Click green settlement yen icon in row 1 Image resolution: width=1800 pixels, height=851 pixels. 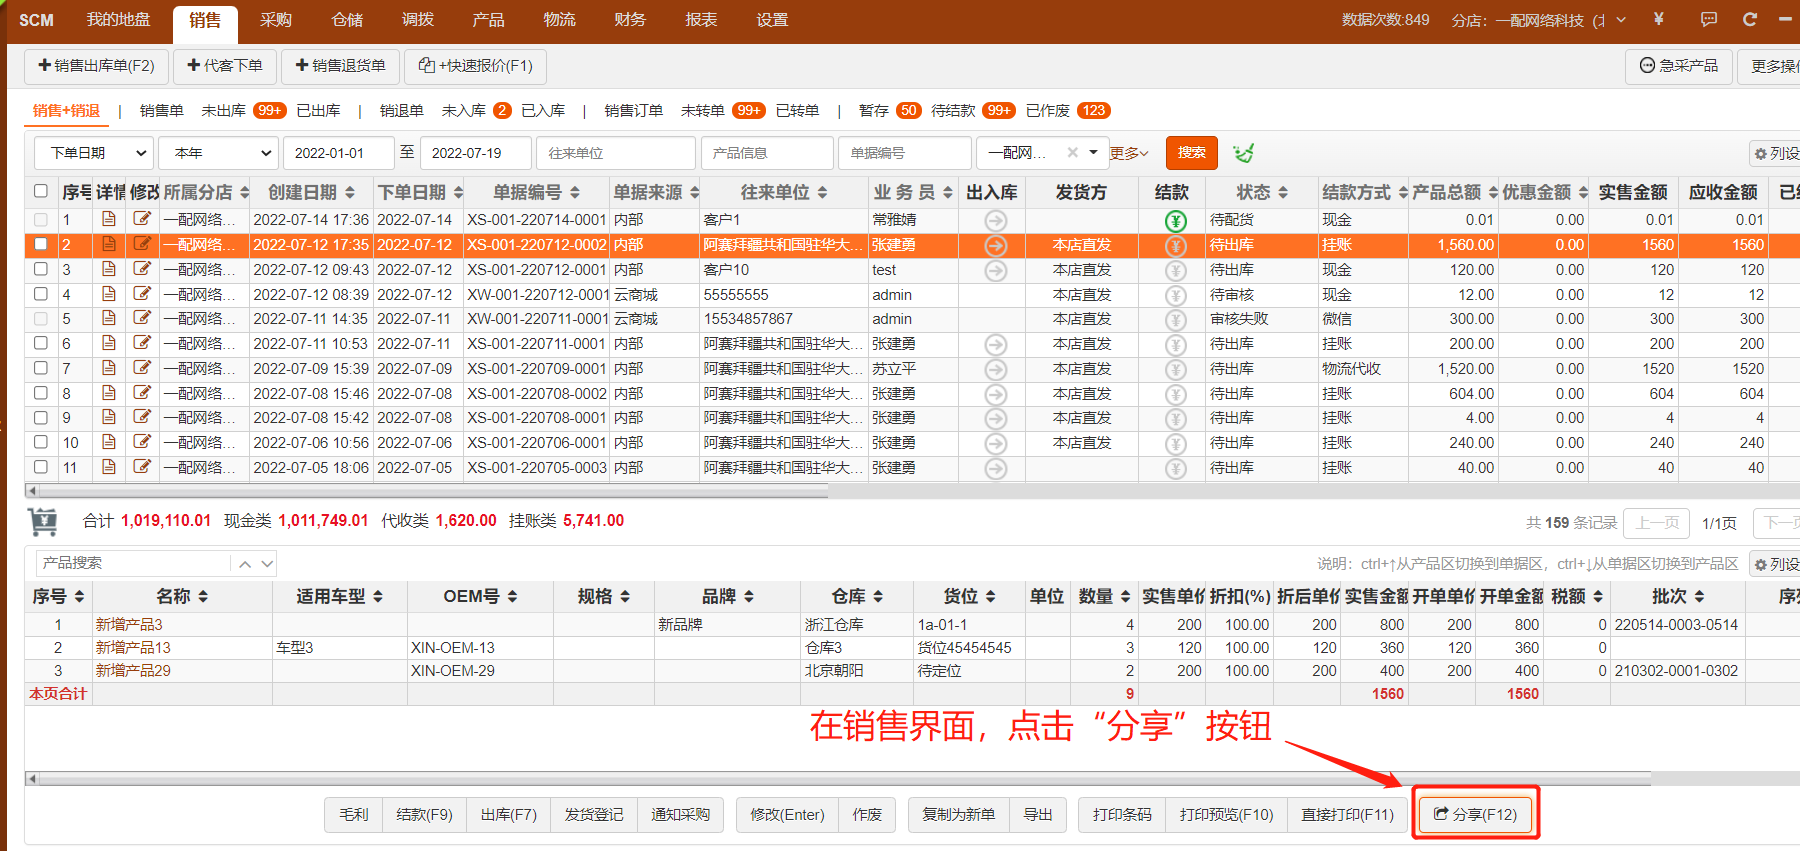pyautogui.click(x=1176, y=220)
